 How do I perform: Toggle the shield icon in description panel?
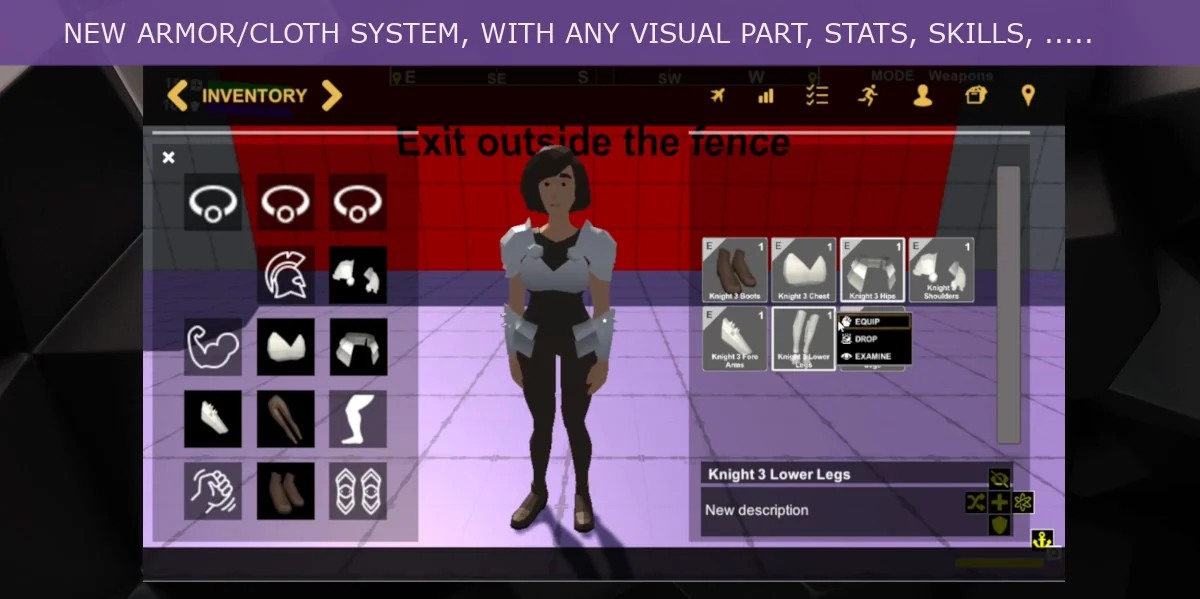click(999, 525)
